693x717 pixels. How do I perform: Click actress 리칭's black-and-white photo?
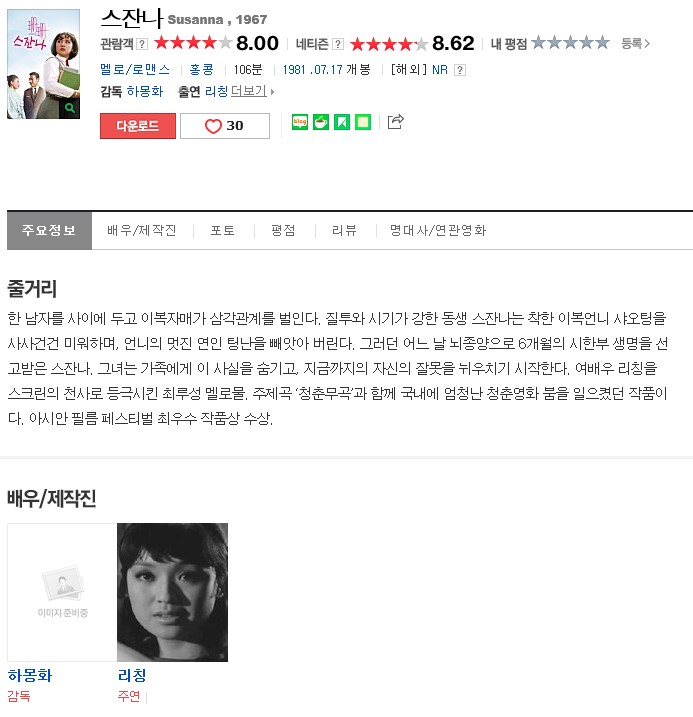coord(172,592)
